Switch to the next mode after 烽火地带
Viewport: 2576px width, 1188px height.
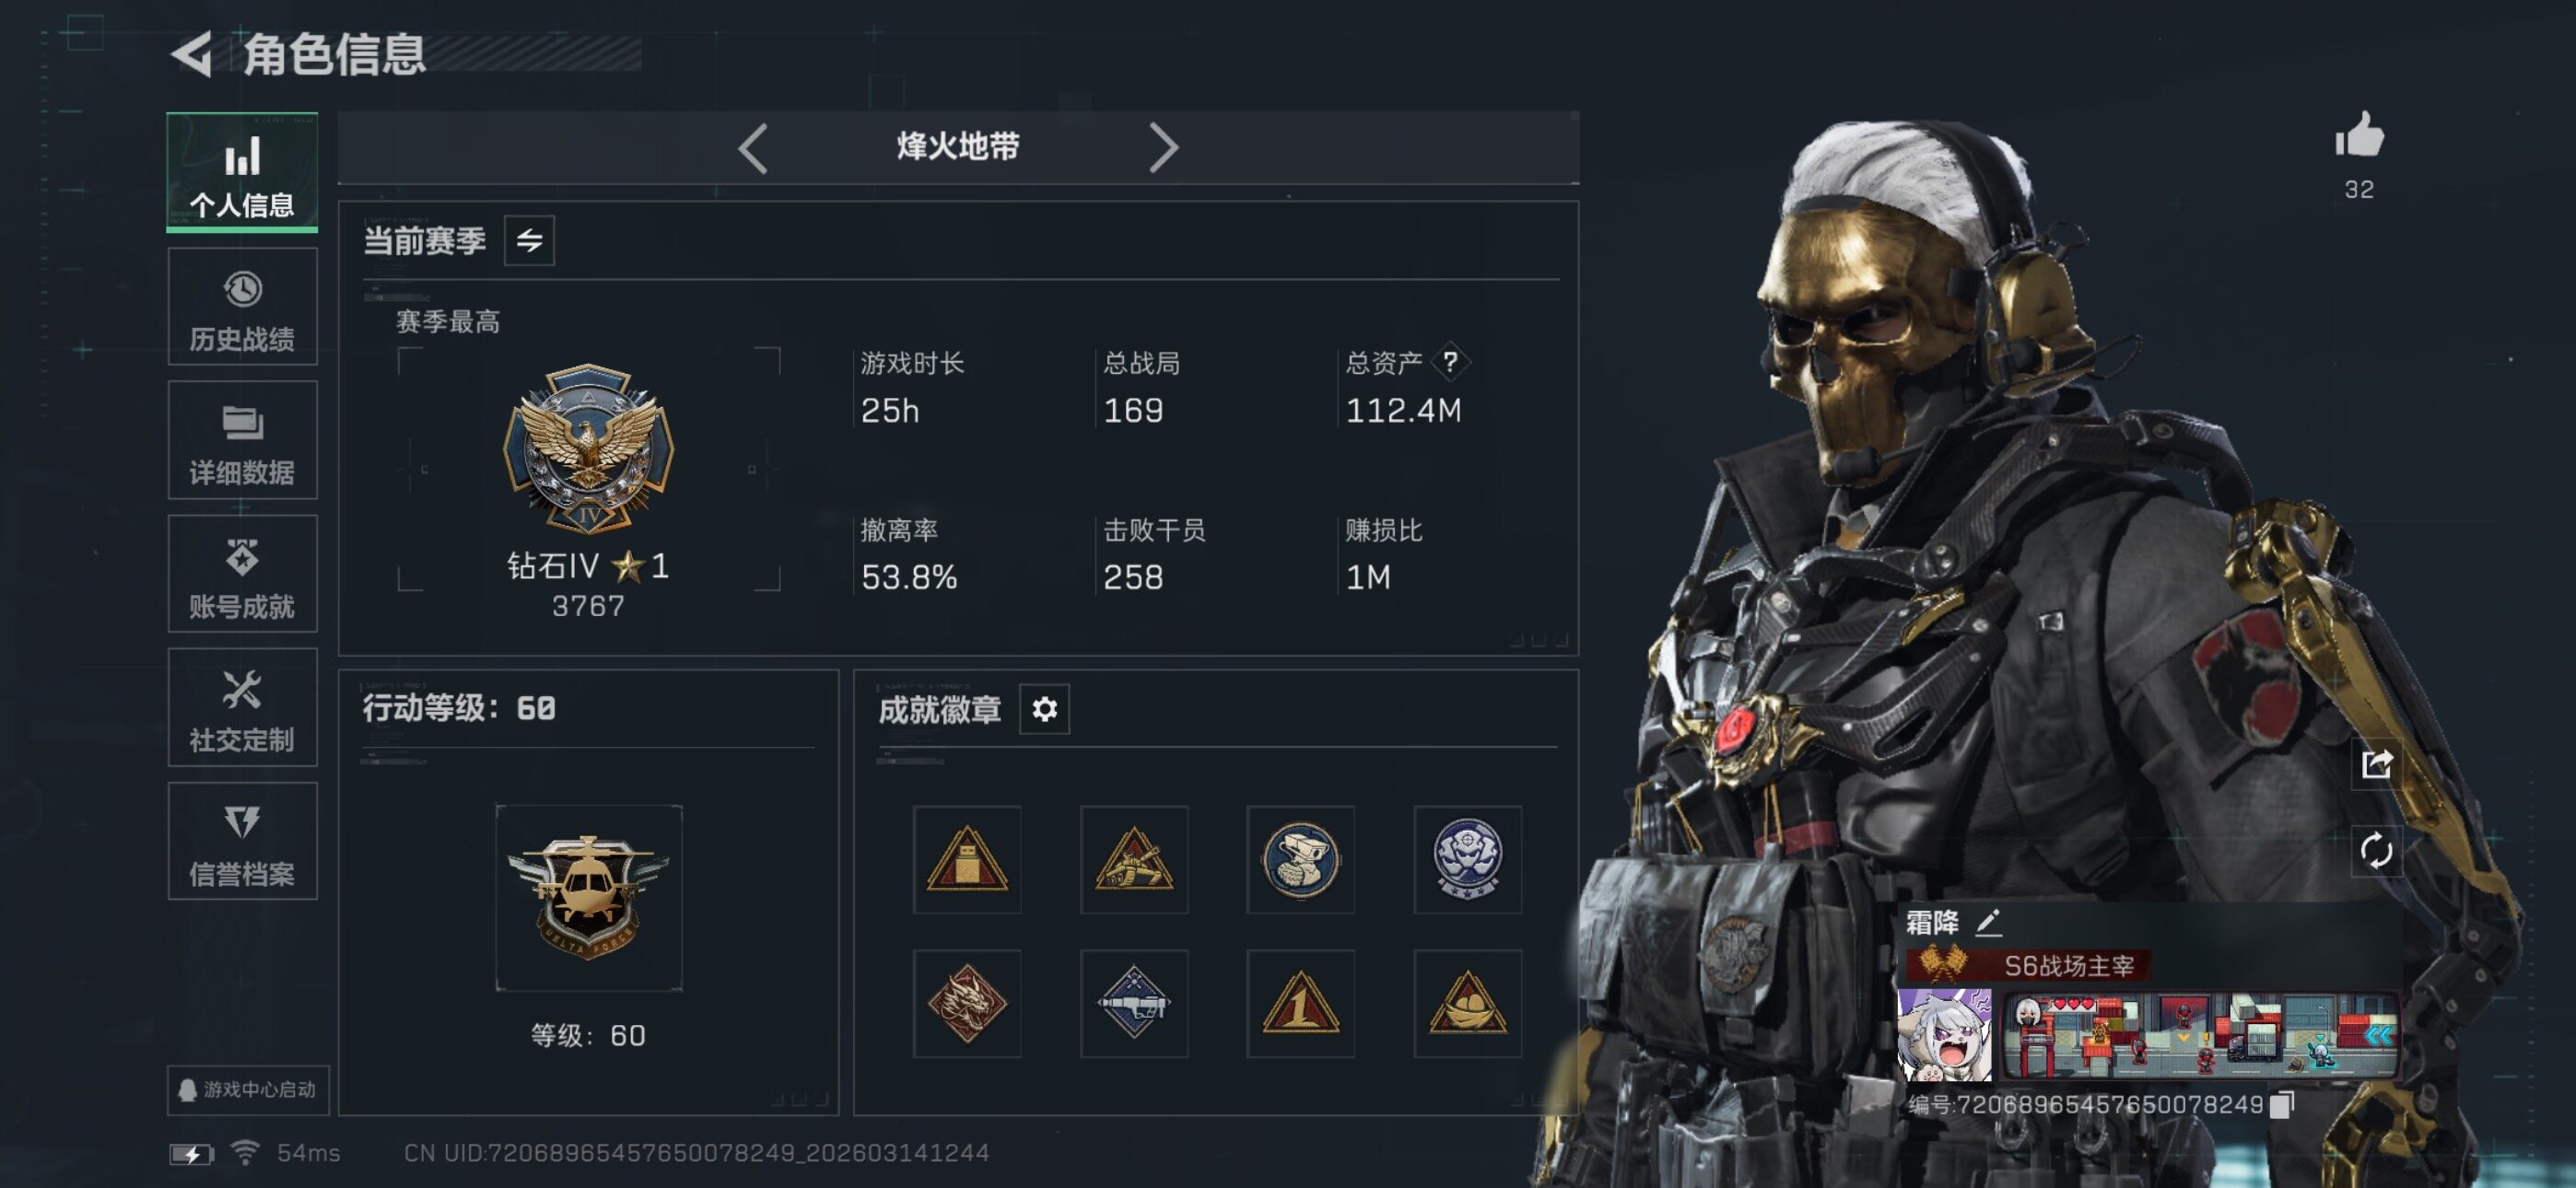coord(1163,148)
